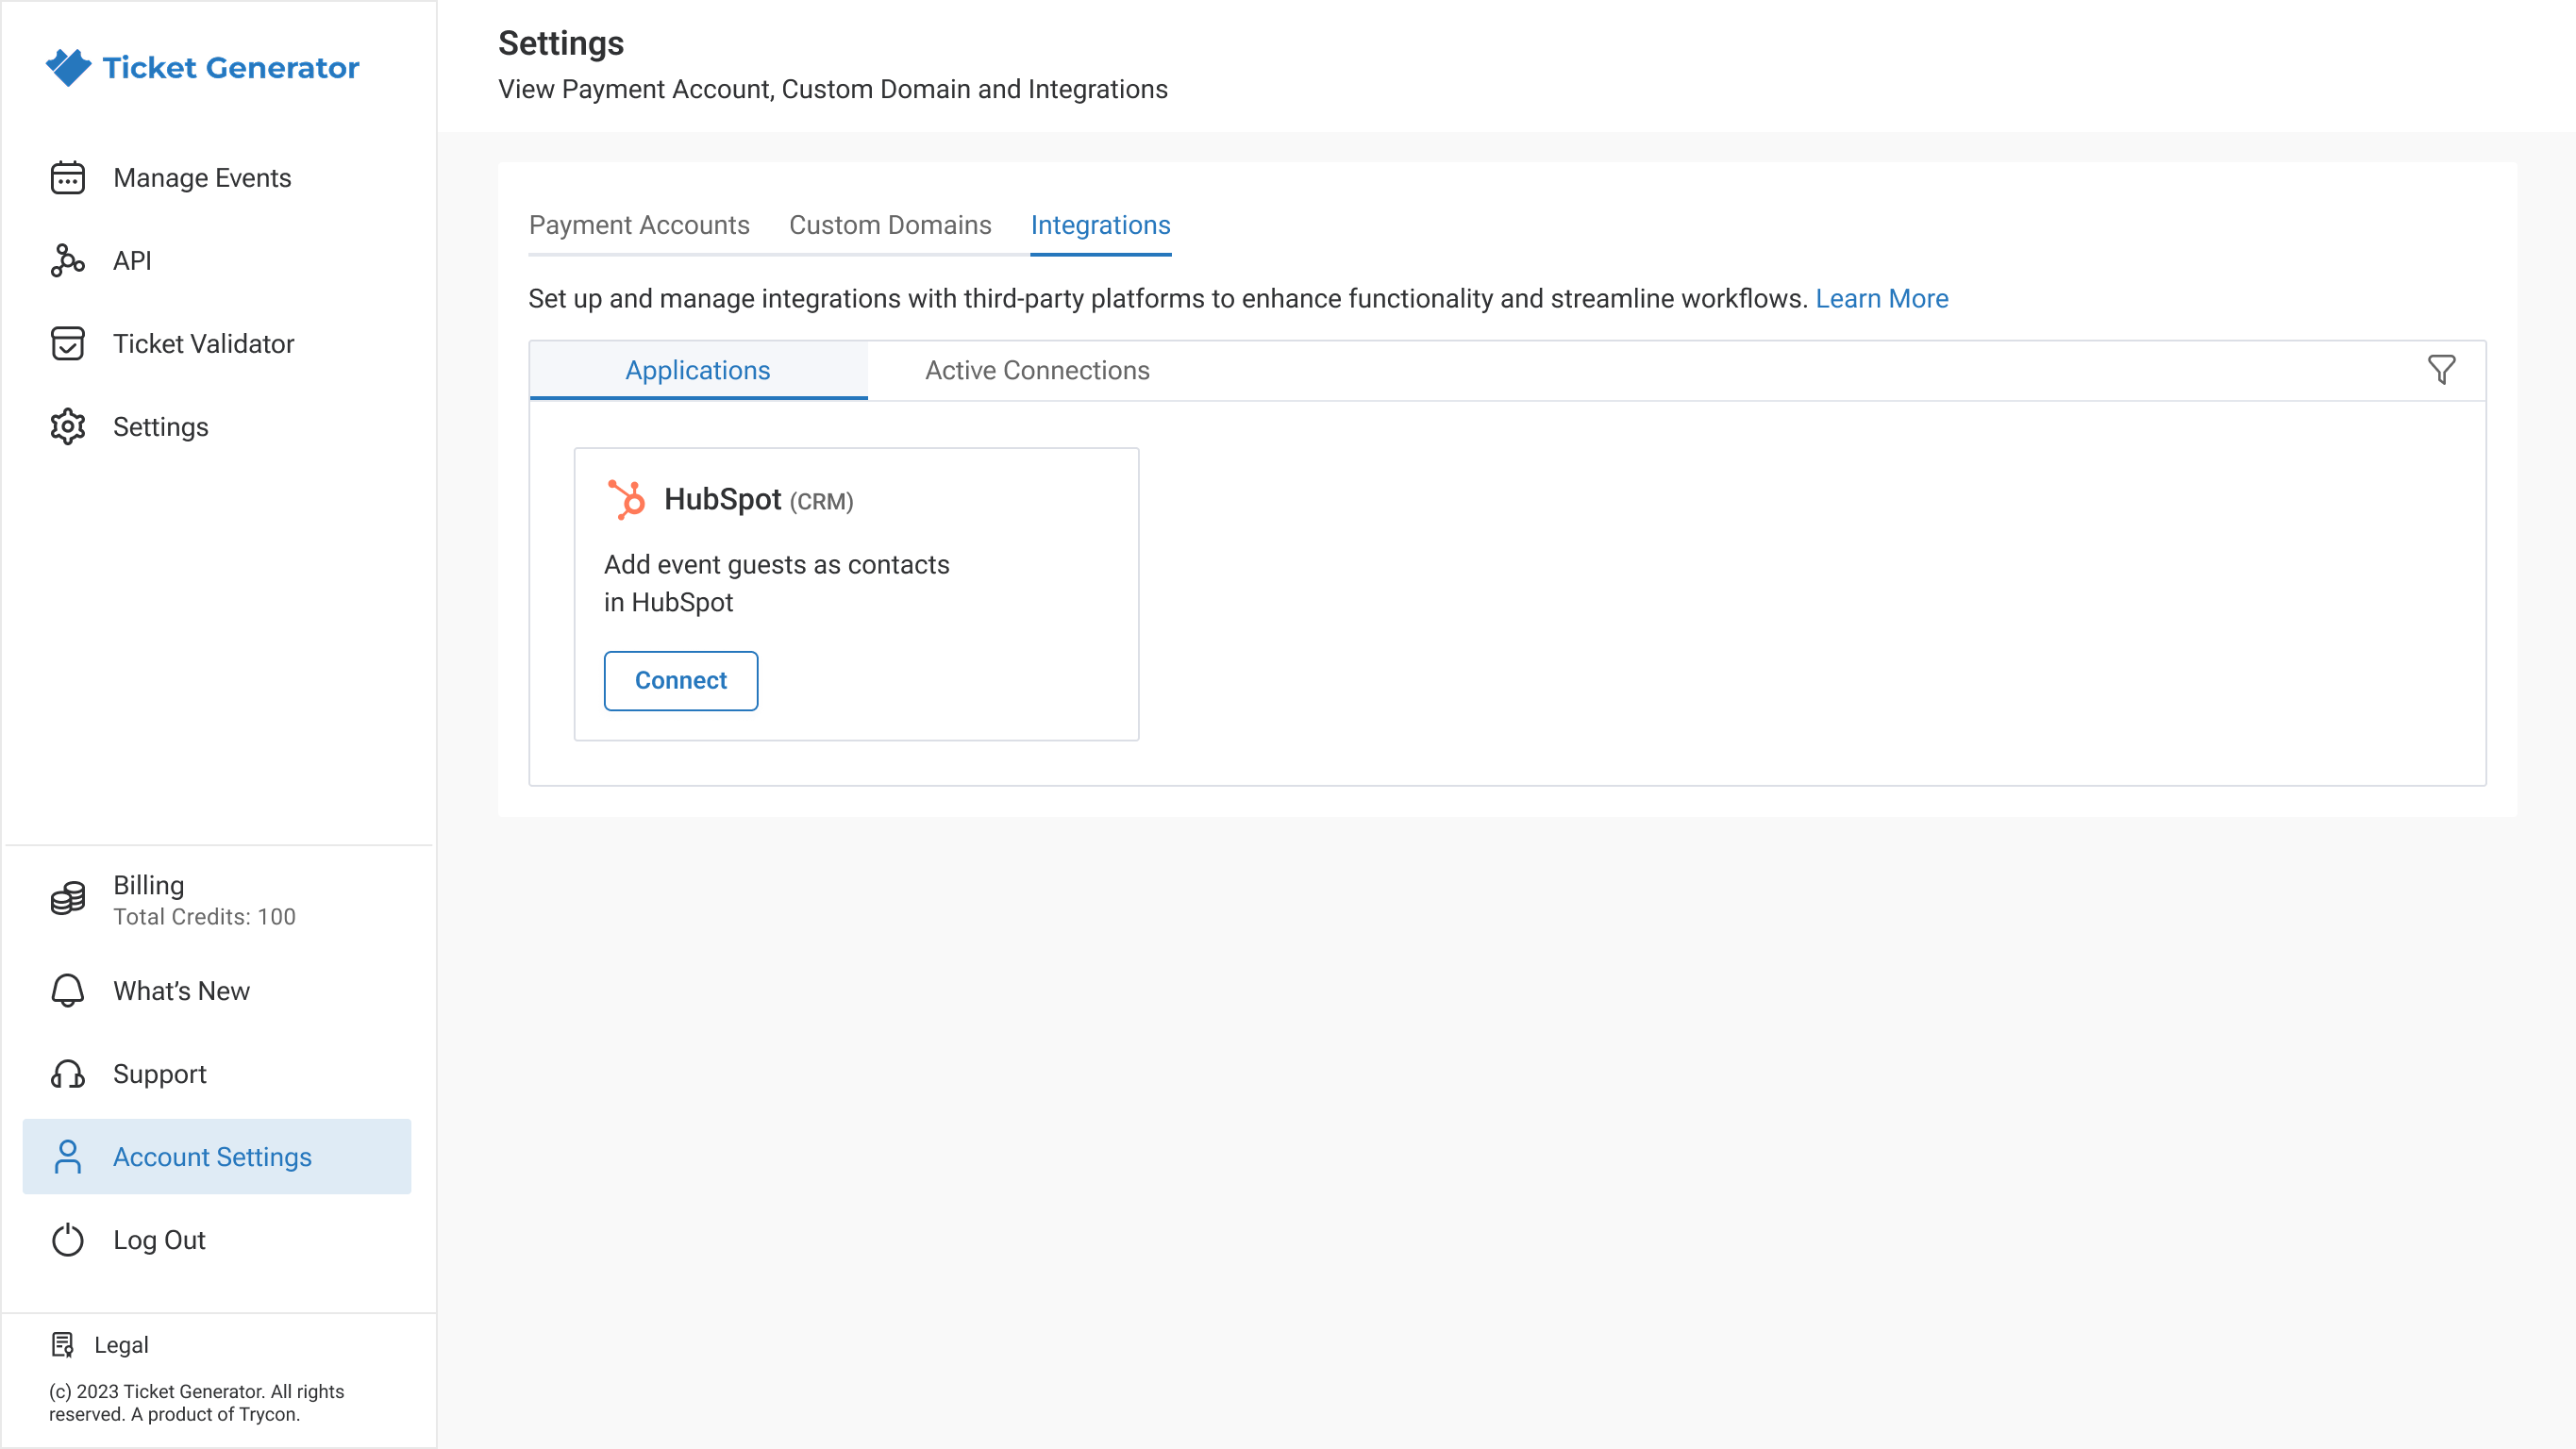Open Manage Events from the sidebar
Viewport: 2576px width, 1449px height.
pos(202,177)
